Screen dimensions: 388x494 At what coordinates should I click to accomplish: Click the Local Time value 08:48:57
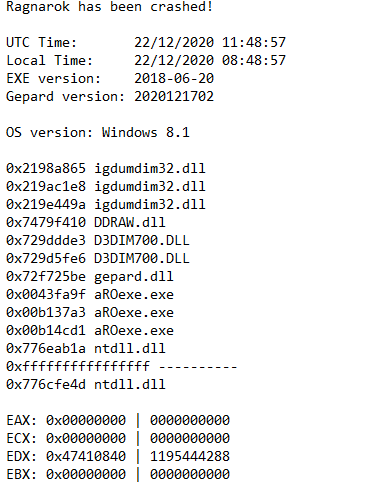pyautogui.click(x=254, y=60)
